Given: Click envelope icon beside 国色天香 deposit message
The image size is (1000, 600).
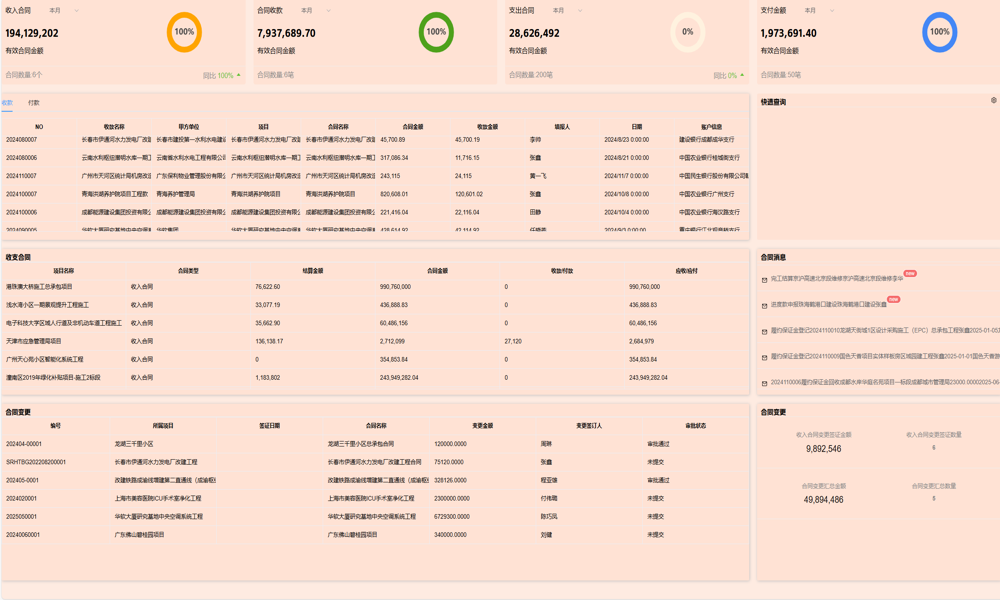Looking at the screenshot, I should (765, 358).
